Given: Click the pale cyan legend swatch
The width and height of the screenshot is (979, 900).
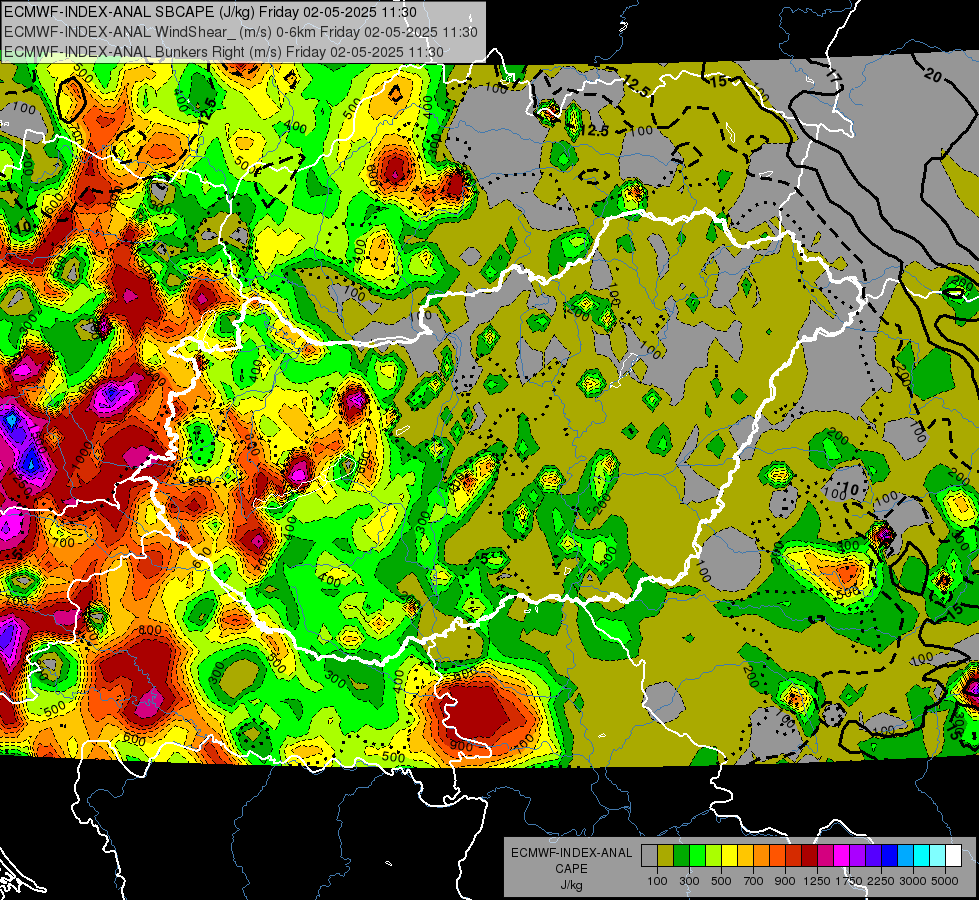Looking at the screenshot, I should tap(937, 855).
